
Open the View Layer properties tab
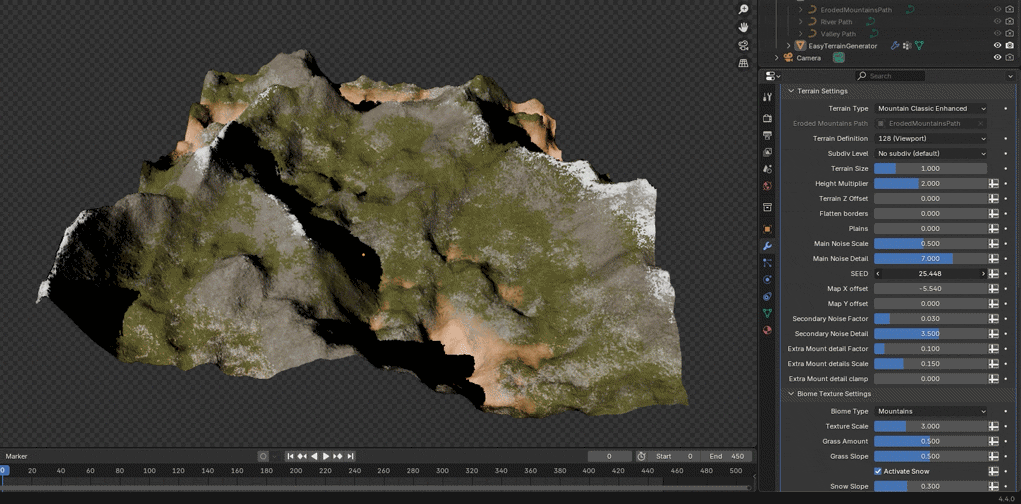point(767,152)
